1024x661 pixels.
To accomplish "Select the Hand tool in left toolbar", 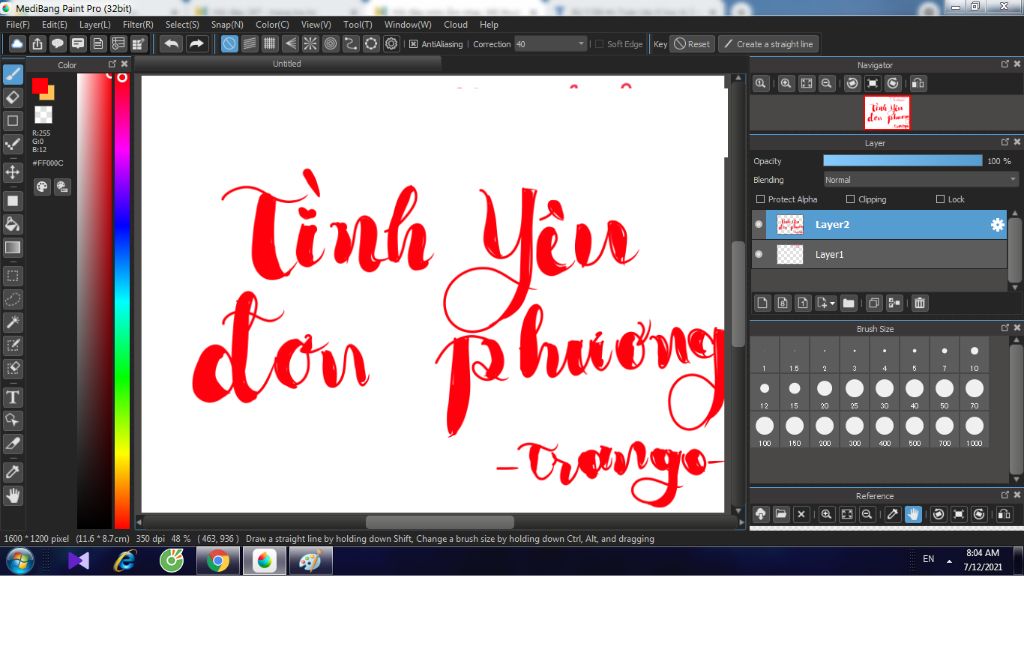I will tap(12, 496).
